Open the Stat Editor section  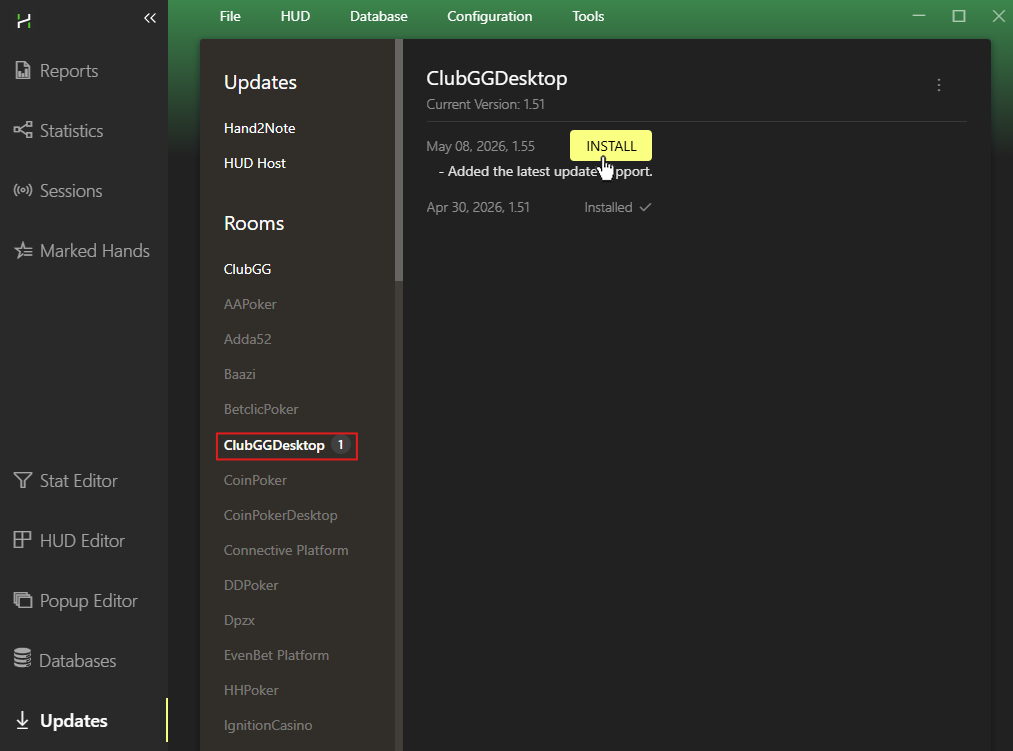[x=79, y=481]
